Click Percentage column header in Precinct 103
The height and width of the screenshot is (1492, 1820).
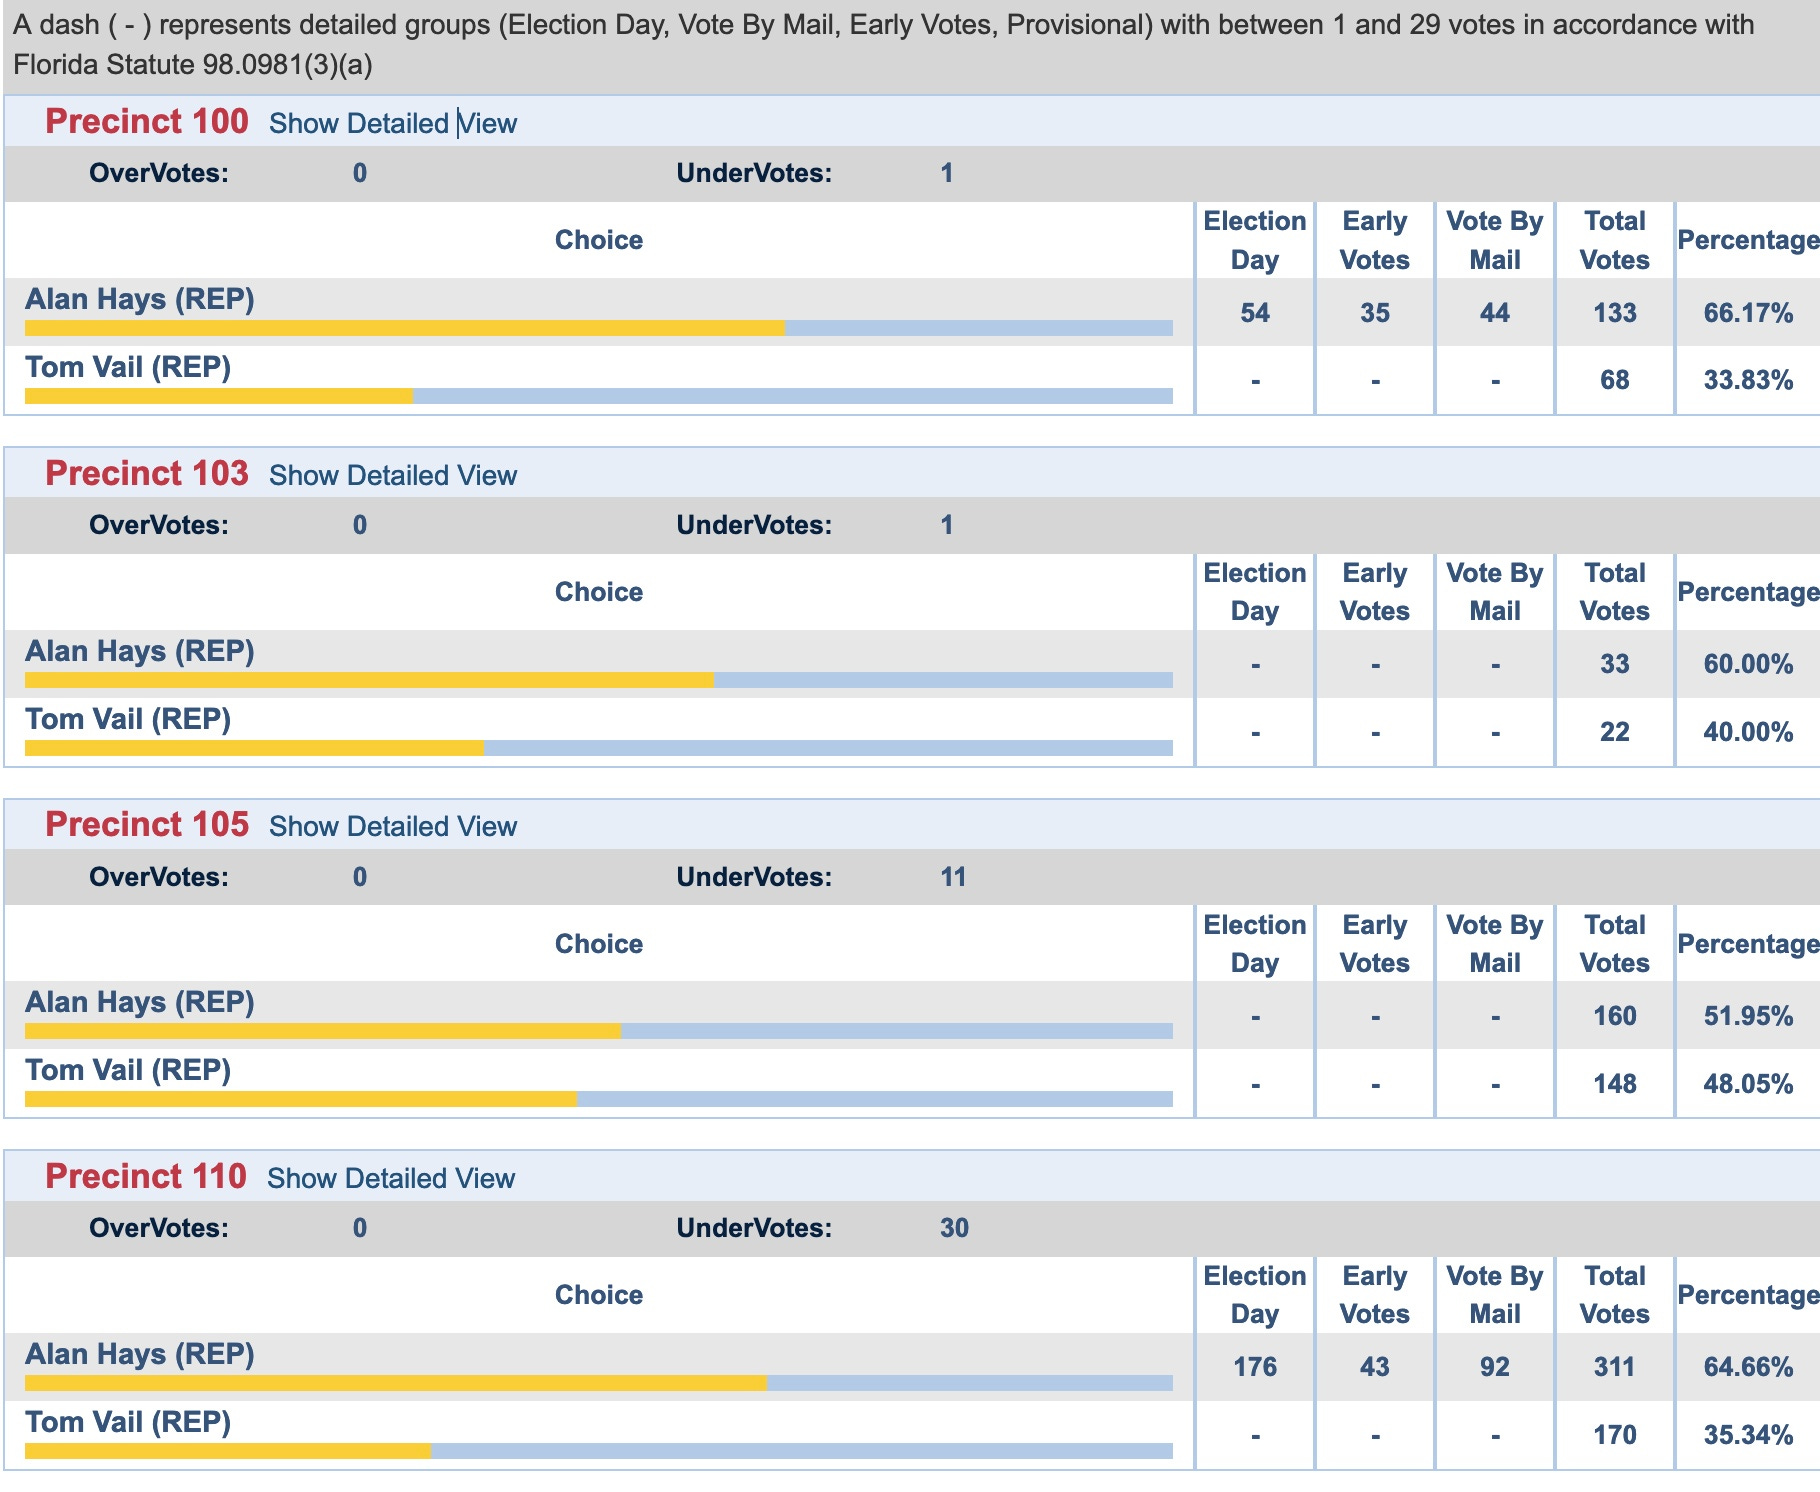[1748, 592]
